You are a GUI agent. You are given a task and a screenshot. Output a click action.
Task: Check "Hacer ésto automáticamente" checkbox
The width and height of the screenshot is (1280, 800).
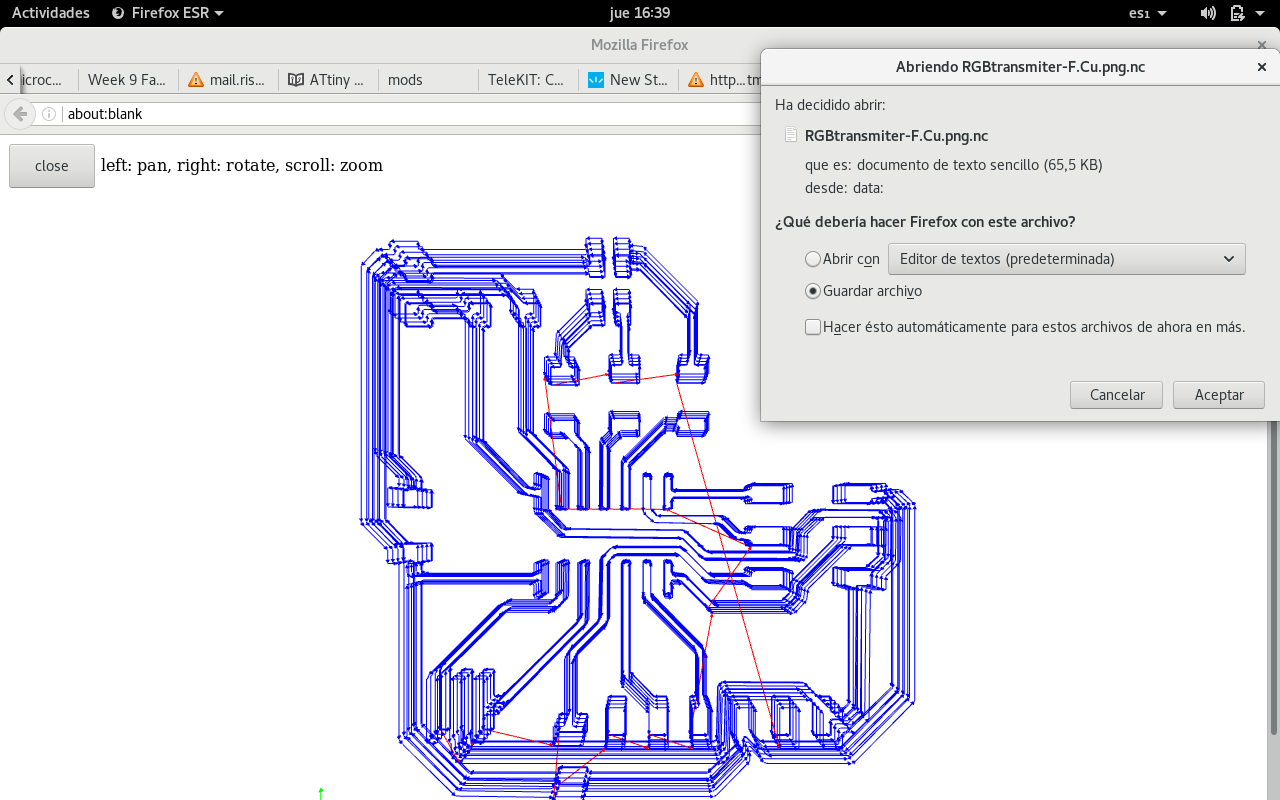coord(813,327)
